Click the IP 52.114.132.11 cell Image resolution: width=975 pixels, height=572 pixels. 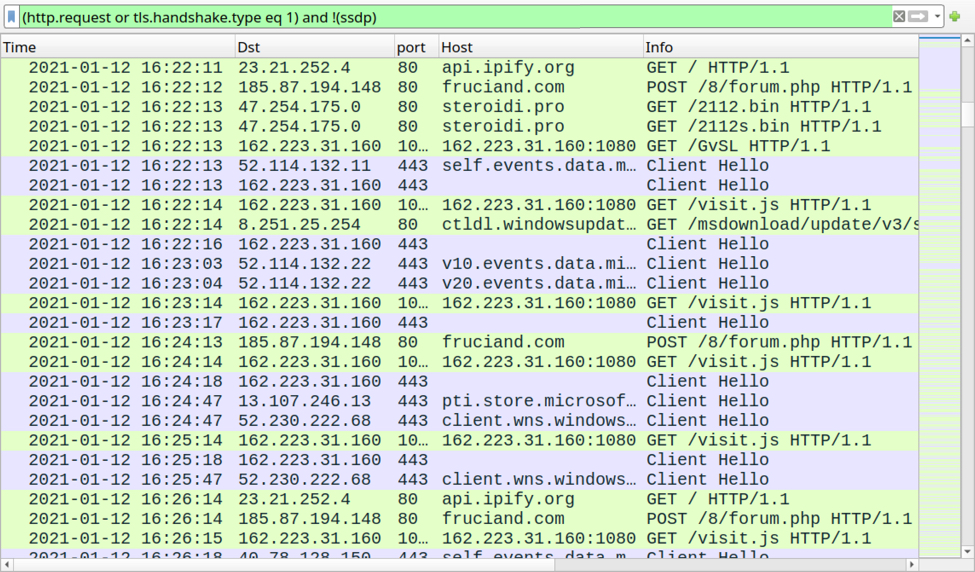click(x=304, y=165)
